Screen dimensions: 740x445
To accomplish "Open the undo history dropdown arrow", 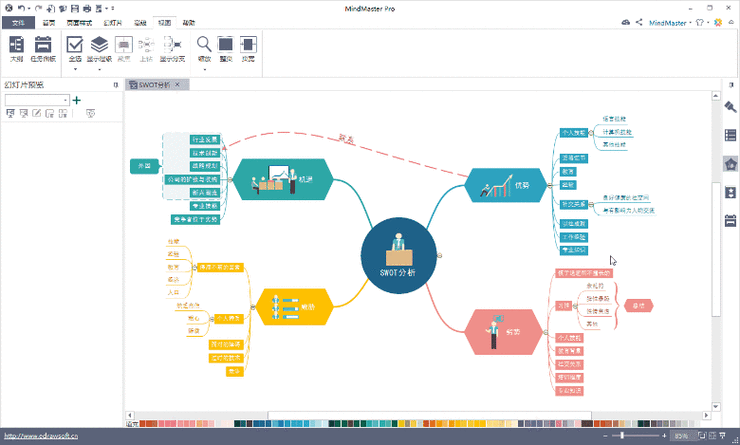I will [x=29, y=8].
